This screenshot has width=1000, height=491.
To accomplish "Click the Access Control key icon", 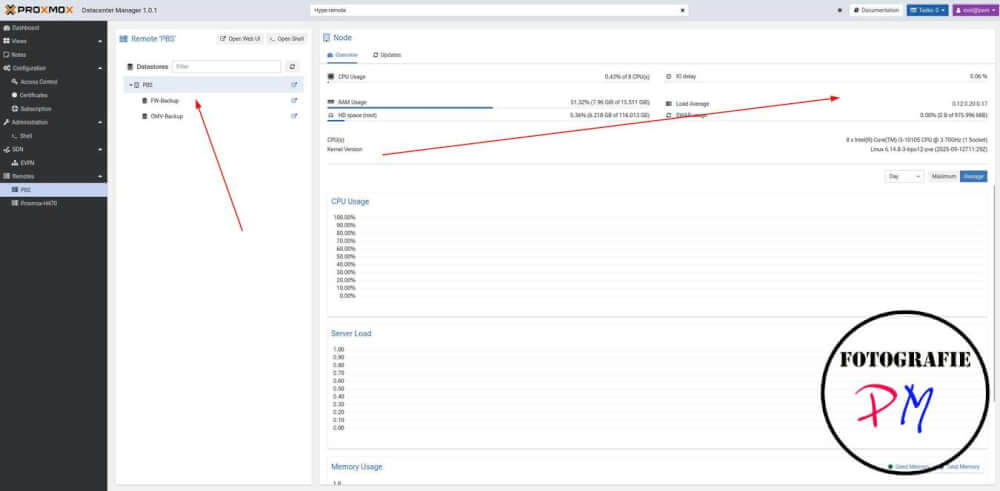I will pos(15,82).
